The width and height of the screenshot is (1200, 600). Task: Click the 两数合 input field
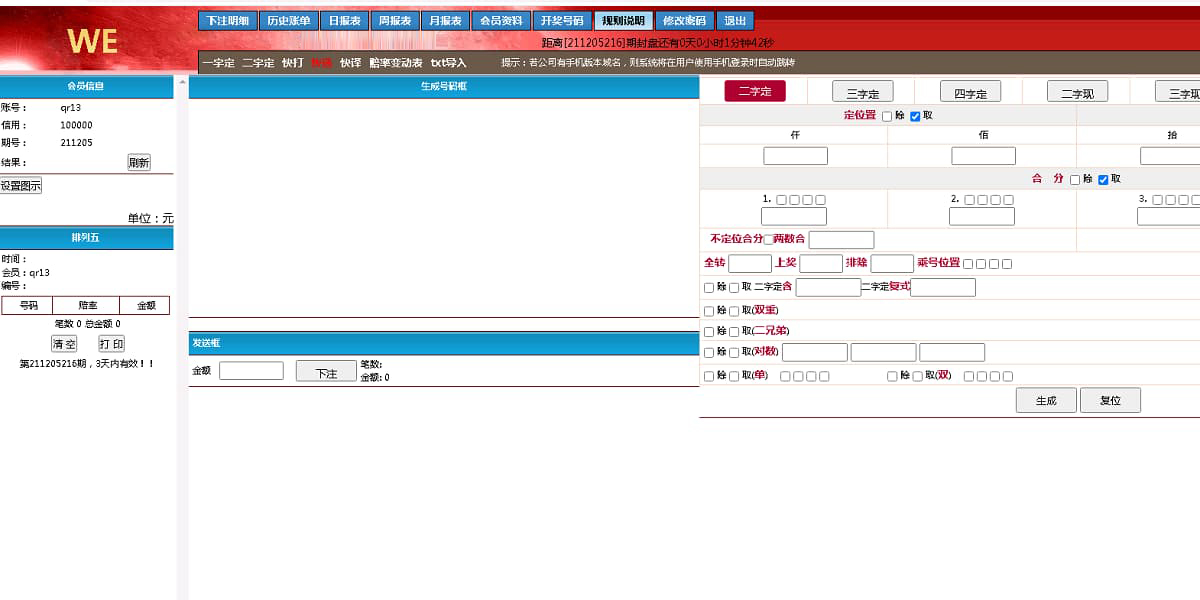[x=841, y=240]
